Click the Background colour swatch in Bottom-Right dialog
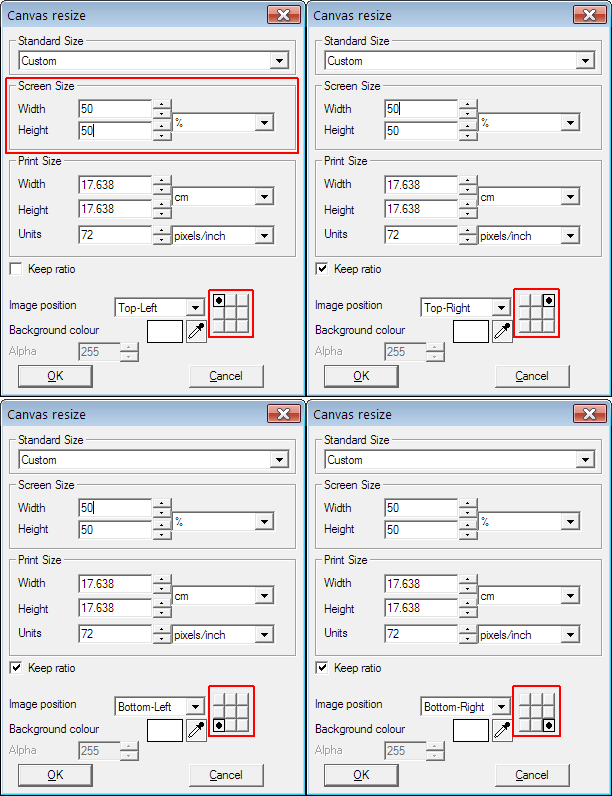612x796 pixels. (471, 731)
